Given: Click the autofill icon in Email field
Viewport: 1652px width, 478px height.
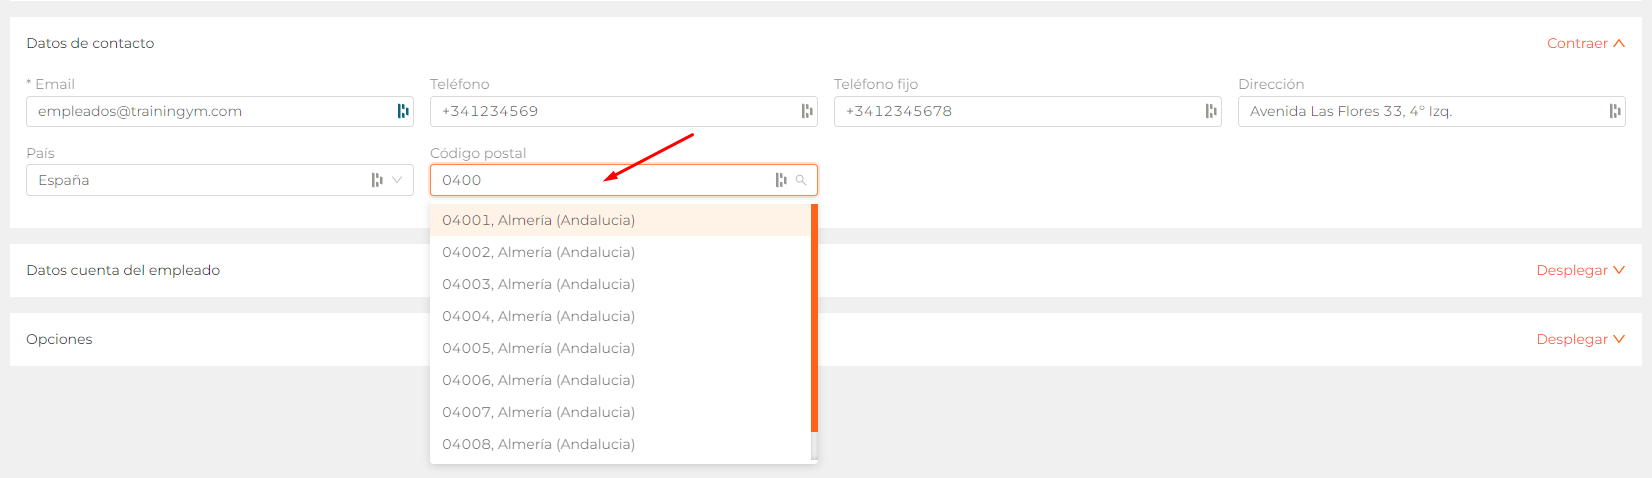Looking at the screenshot, I should click(x=403, y=111).
